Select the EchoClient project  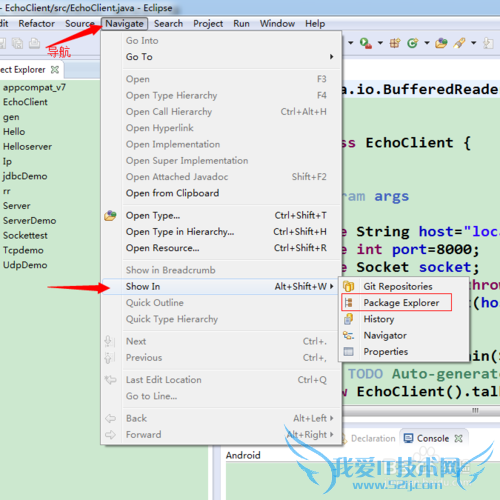pyautogui.click(x=25, y=102)
